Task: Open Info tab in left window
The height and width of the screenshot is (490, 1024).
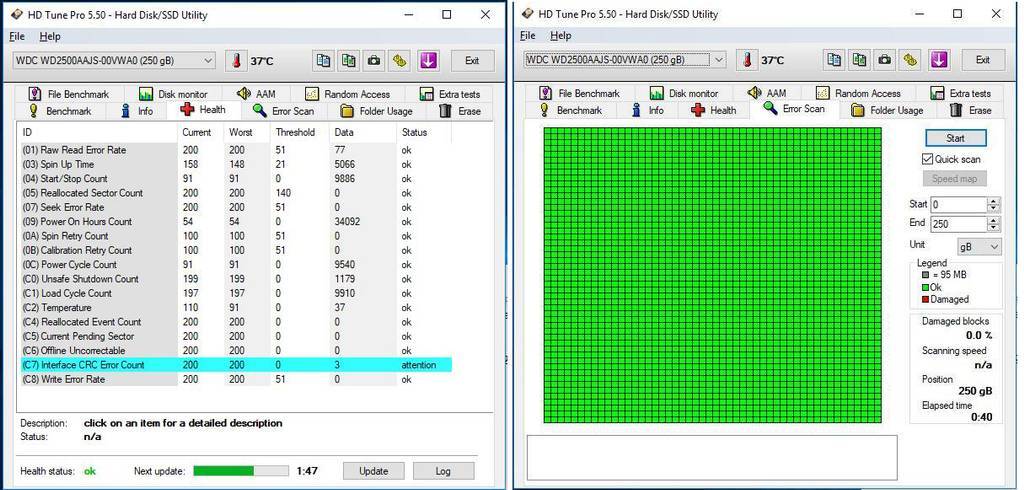Action: click(137, 111)
